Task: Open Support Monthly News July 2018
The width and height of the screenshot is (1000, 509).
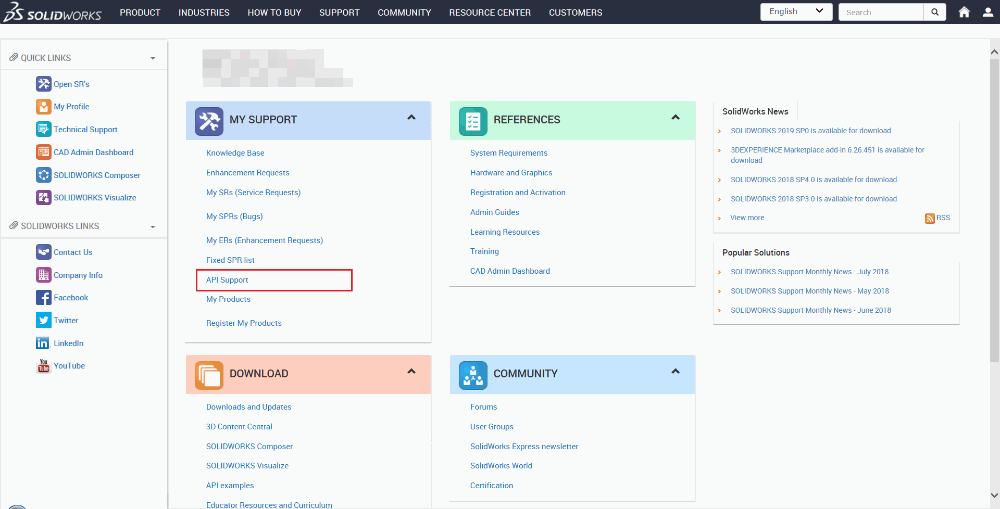Action: click(809, 272)
